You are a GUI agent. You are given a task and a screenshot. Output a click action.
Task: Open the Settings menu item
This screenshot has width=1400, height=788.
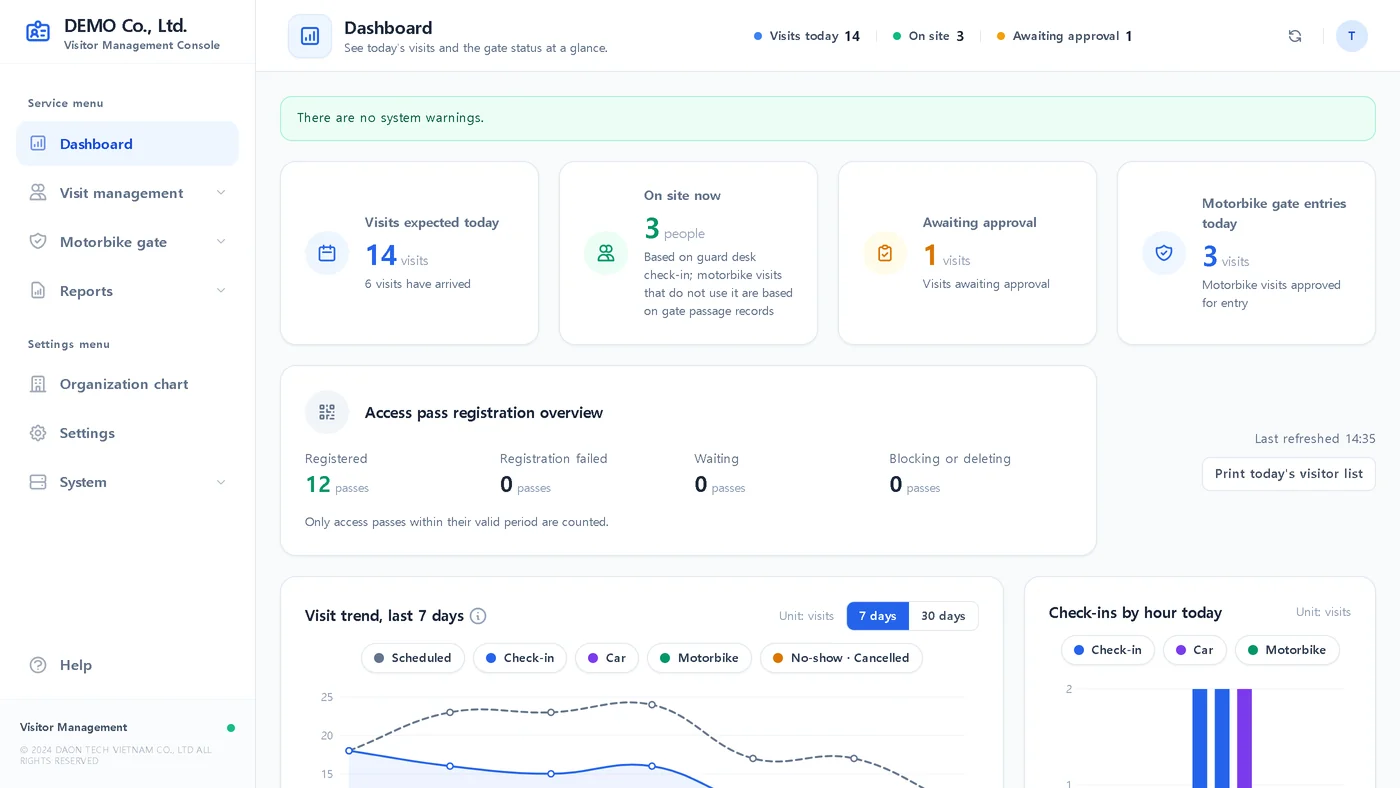(127, 433)
